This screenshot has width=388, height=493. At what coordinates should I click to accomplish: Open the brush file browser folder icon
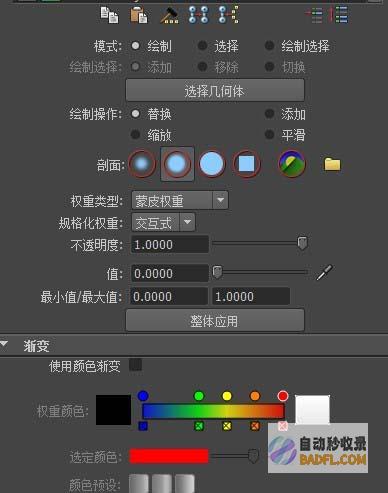pyautogui.click(x=332, y=164)
